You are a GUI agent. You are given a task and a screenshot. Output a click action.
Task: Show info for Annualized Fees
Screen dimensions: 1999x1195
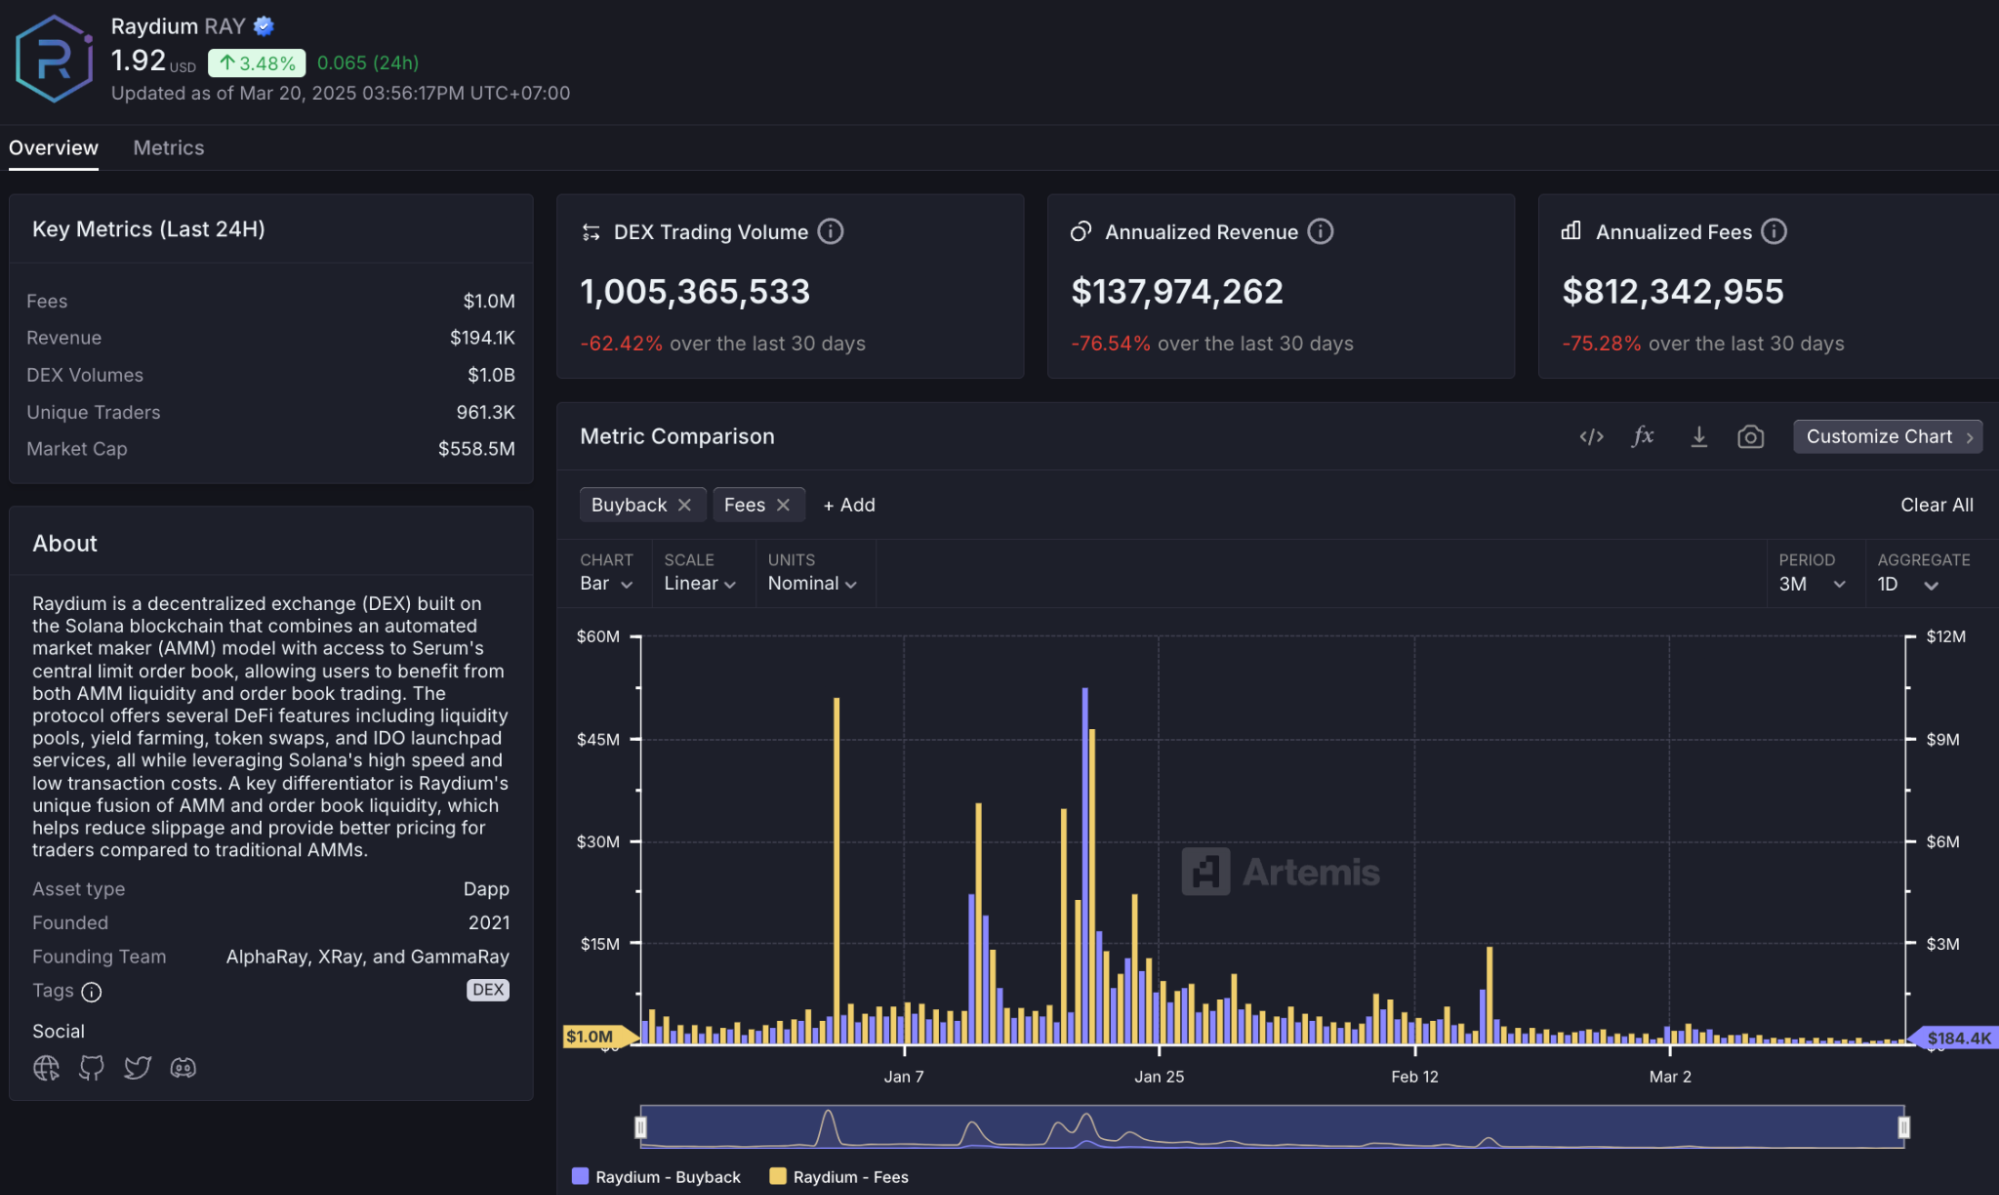[x=1773, y=232]
